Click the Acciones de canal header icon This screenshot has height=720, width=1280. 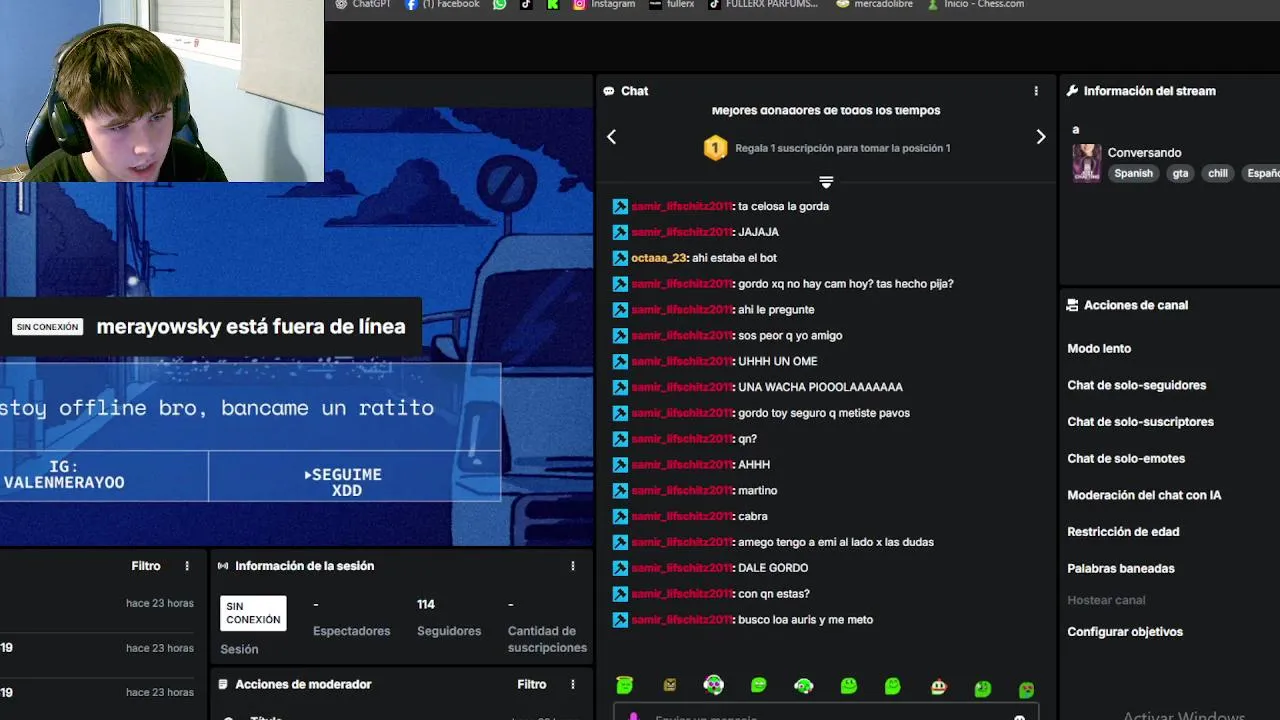pos(1072,305)
